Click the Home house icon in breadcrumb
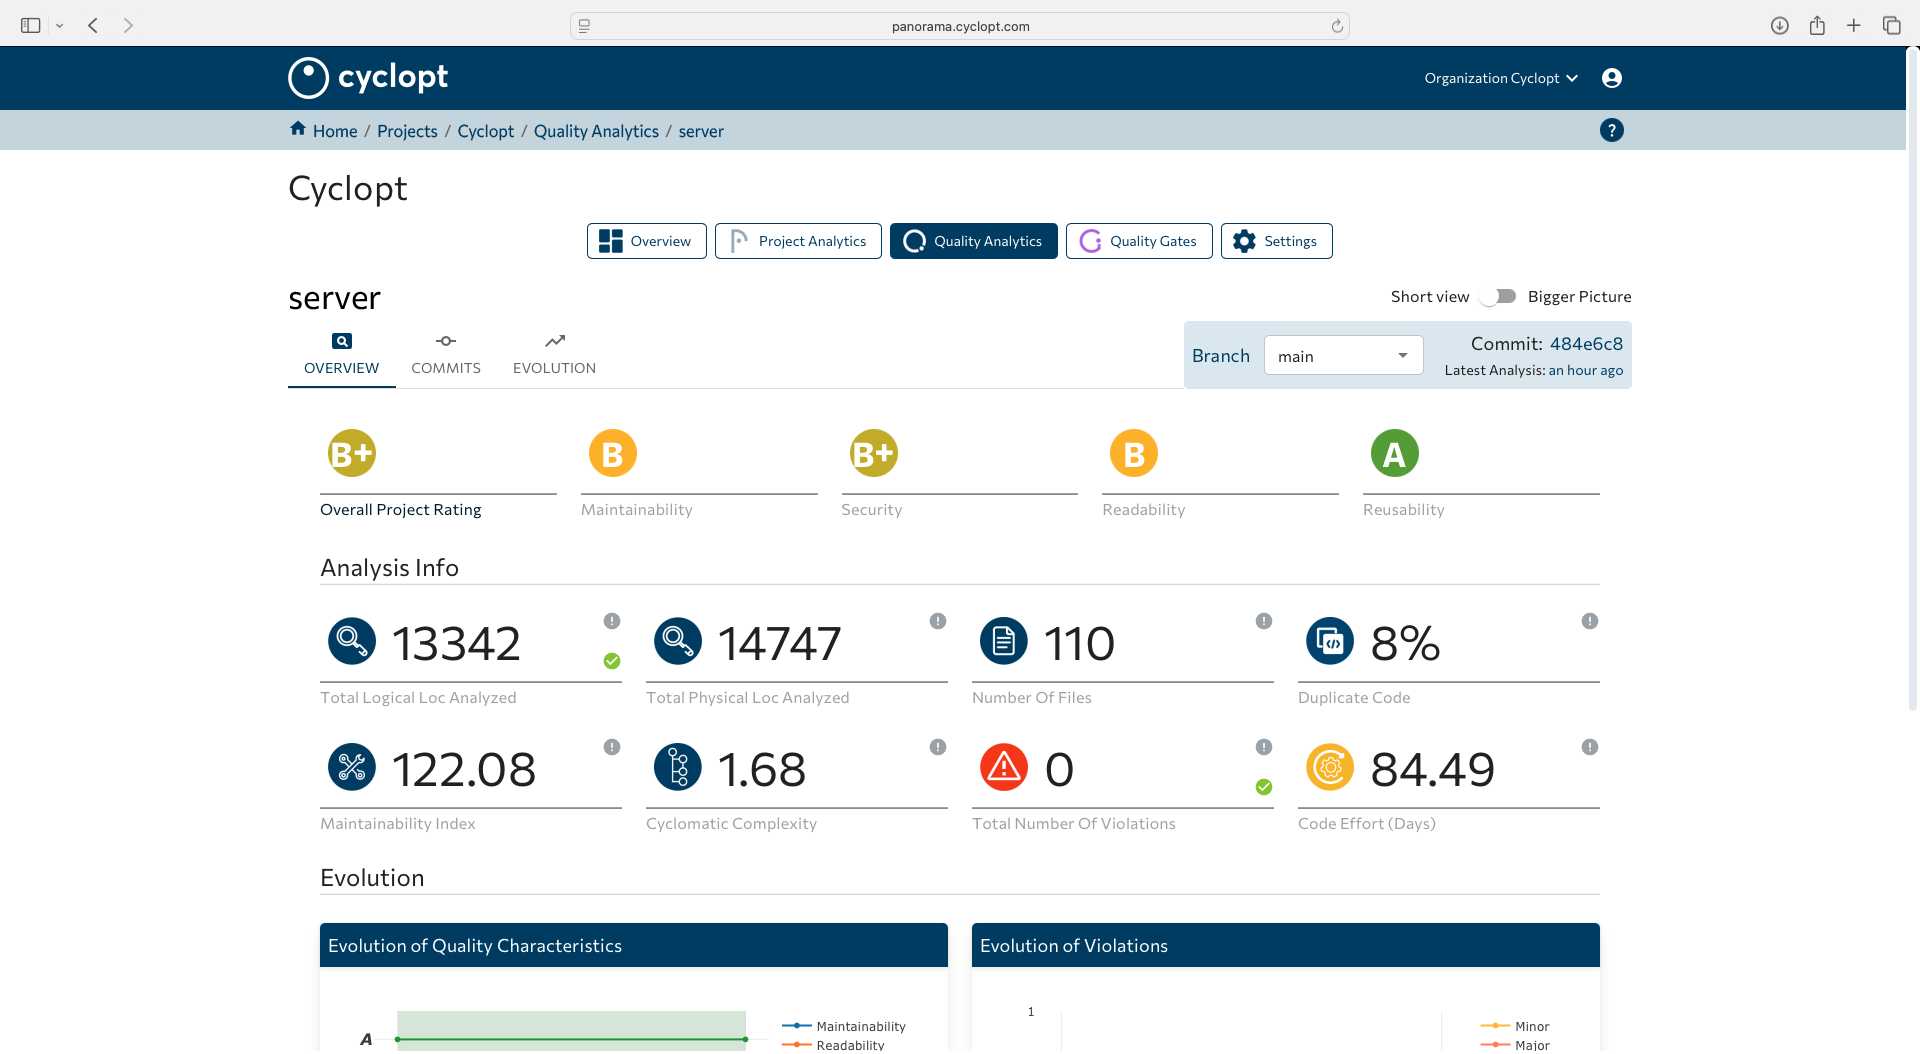Viewport: 1920px width, 1054px height. coord(298,129)
